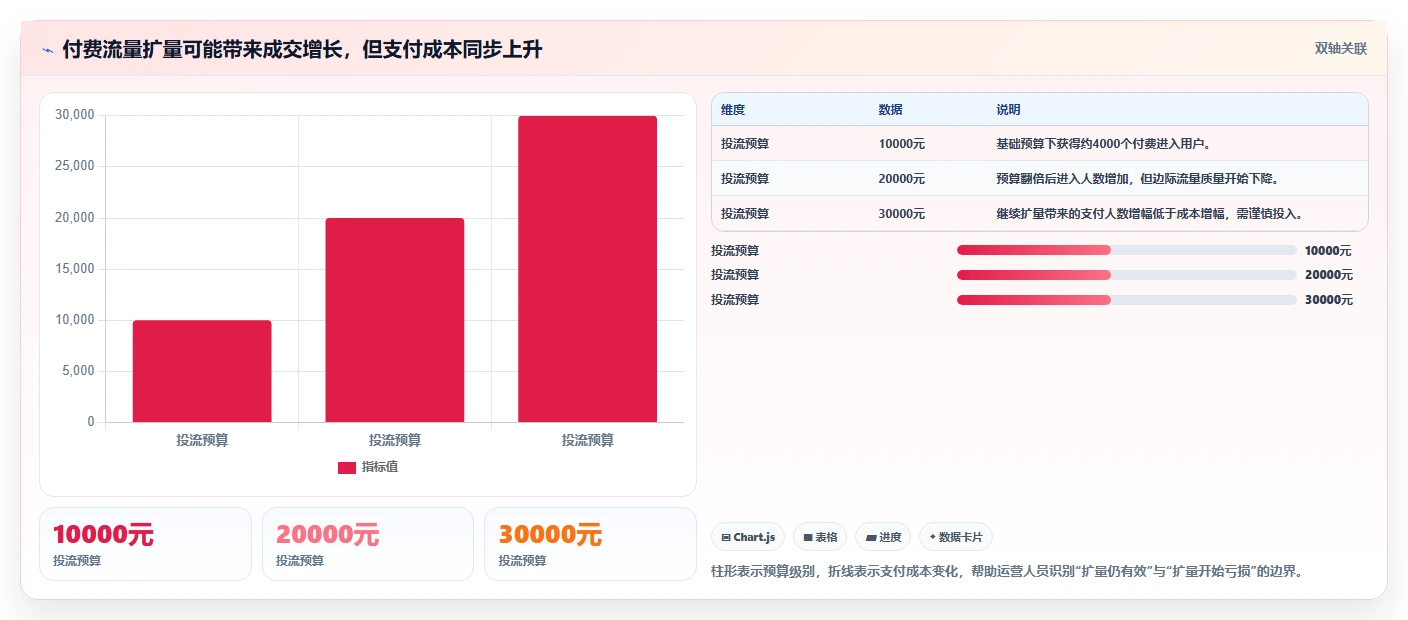Click the progress bar in the 10000元 row
The height and width of the screenshot is (620, 1408).
pos(1126,250)
